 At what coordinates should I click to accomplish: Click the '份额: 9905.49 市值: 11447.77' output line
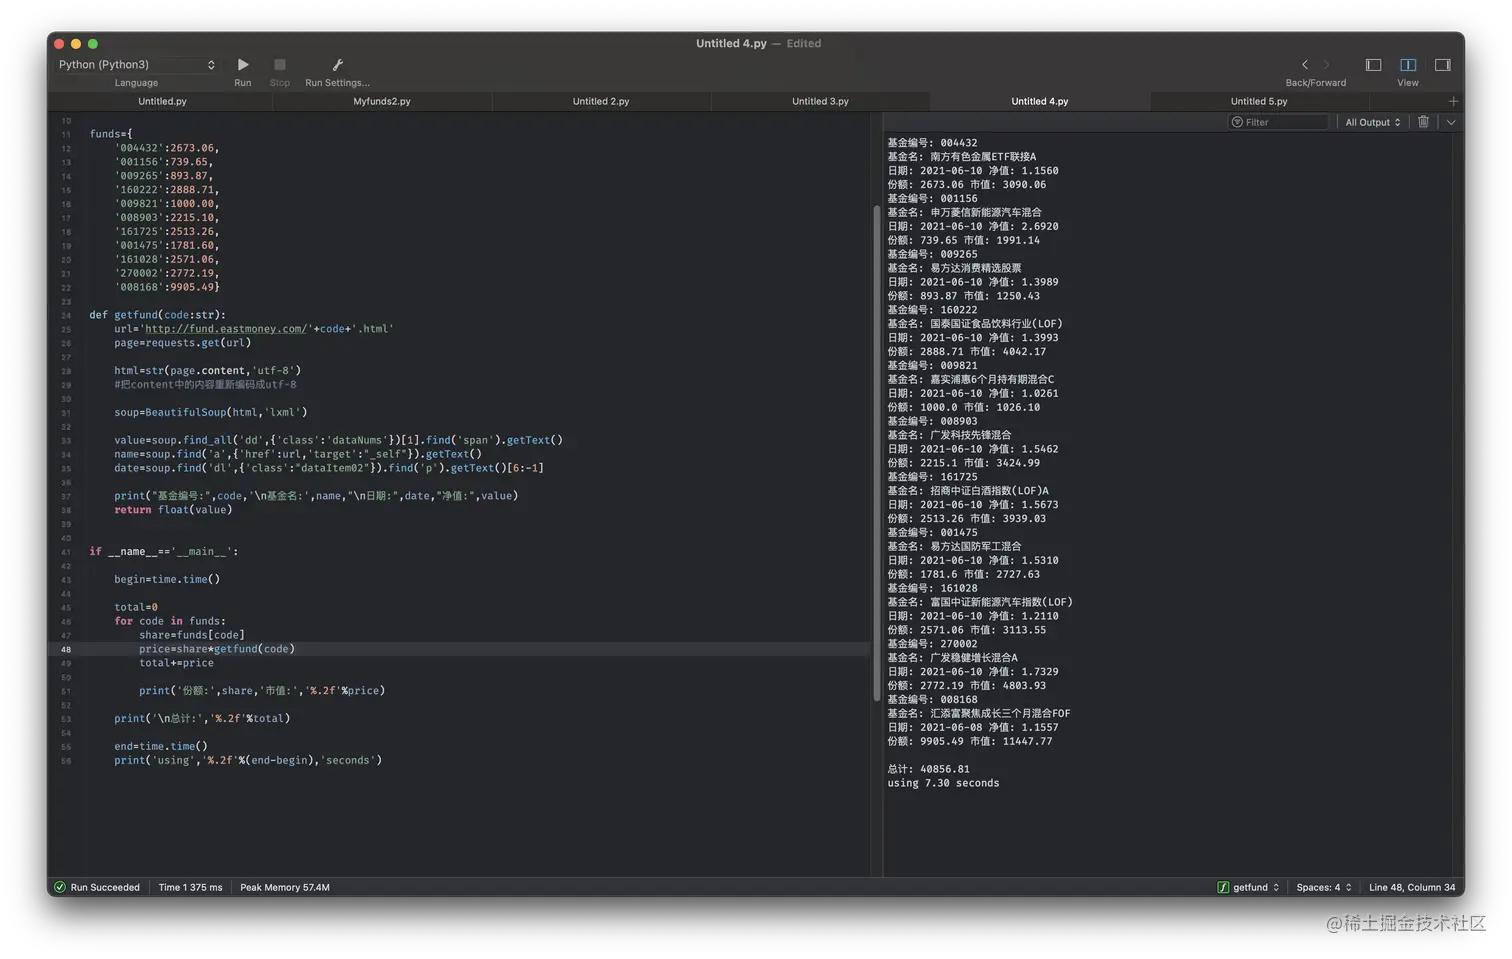970,741
